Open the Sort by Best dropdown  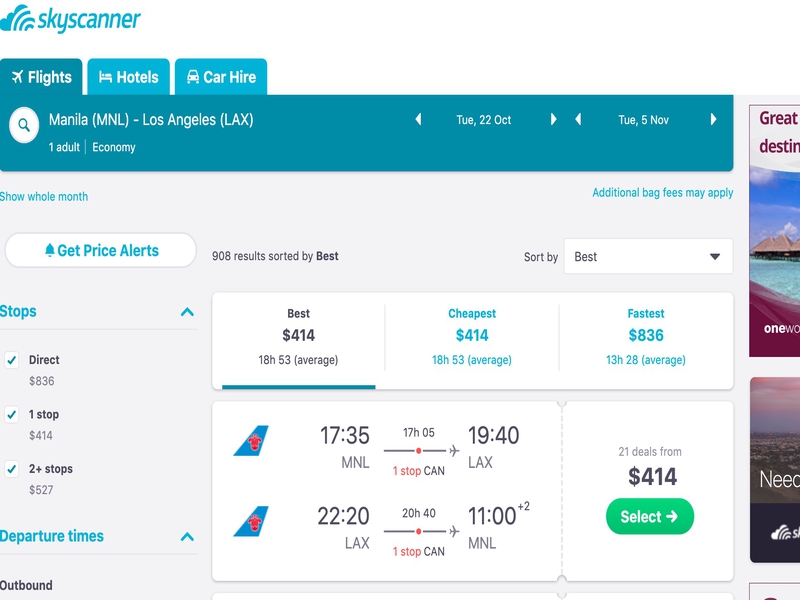tap(648, 256)
